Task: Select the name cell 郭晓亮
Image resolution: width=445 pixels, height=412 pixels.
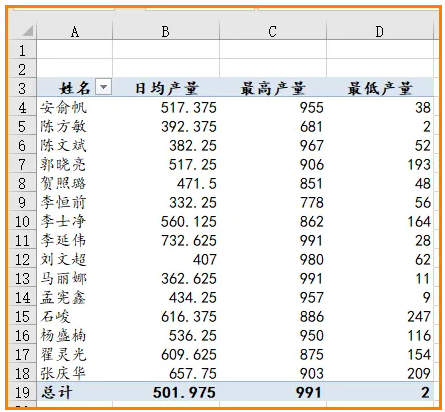Action: tap(75, 164)
